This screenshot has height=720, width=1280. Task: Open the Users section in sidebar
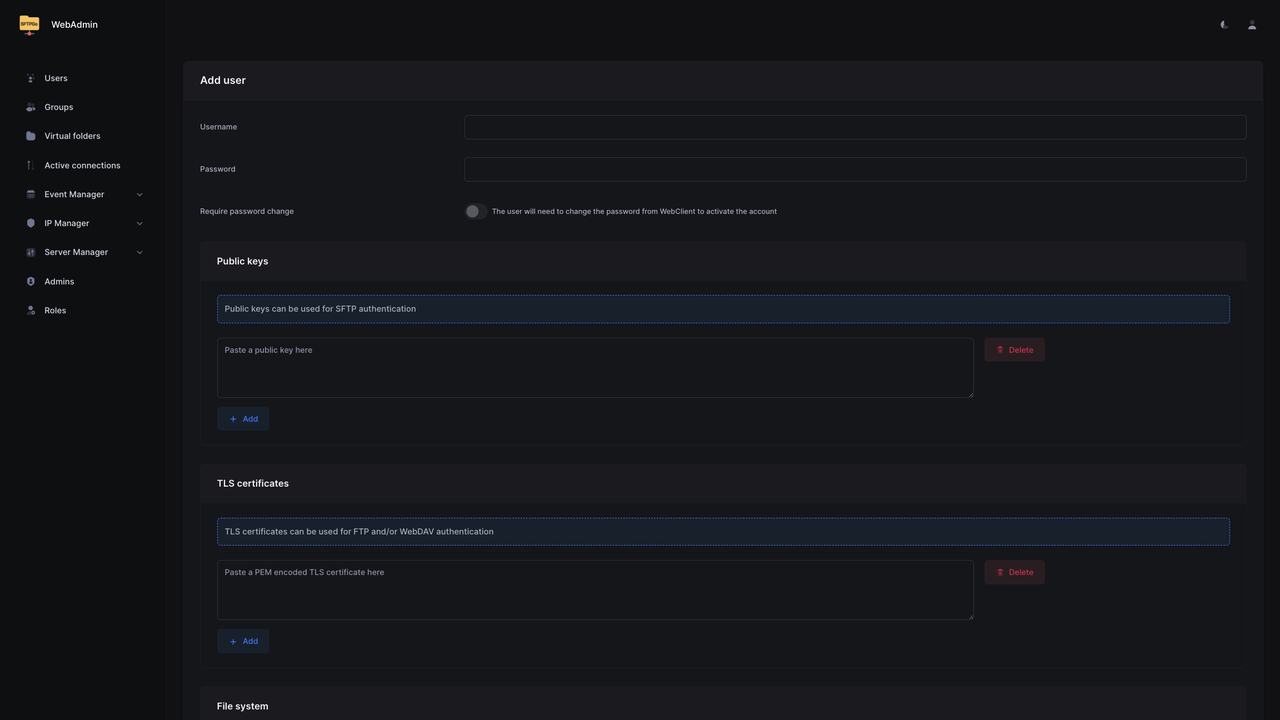point(55,78)
